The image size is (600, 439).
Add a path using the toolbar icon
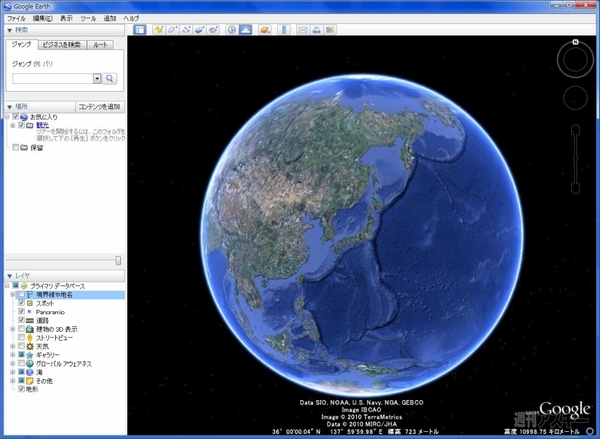[x=186, y=29]
